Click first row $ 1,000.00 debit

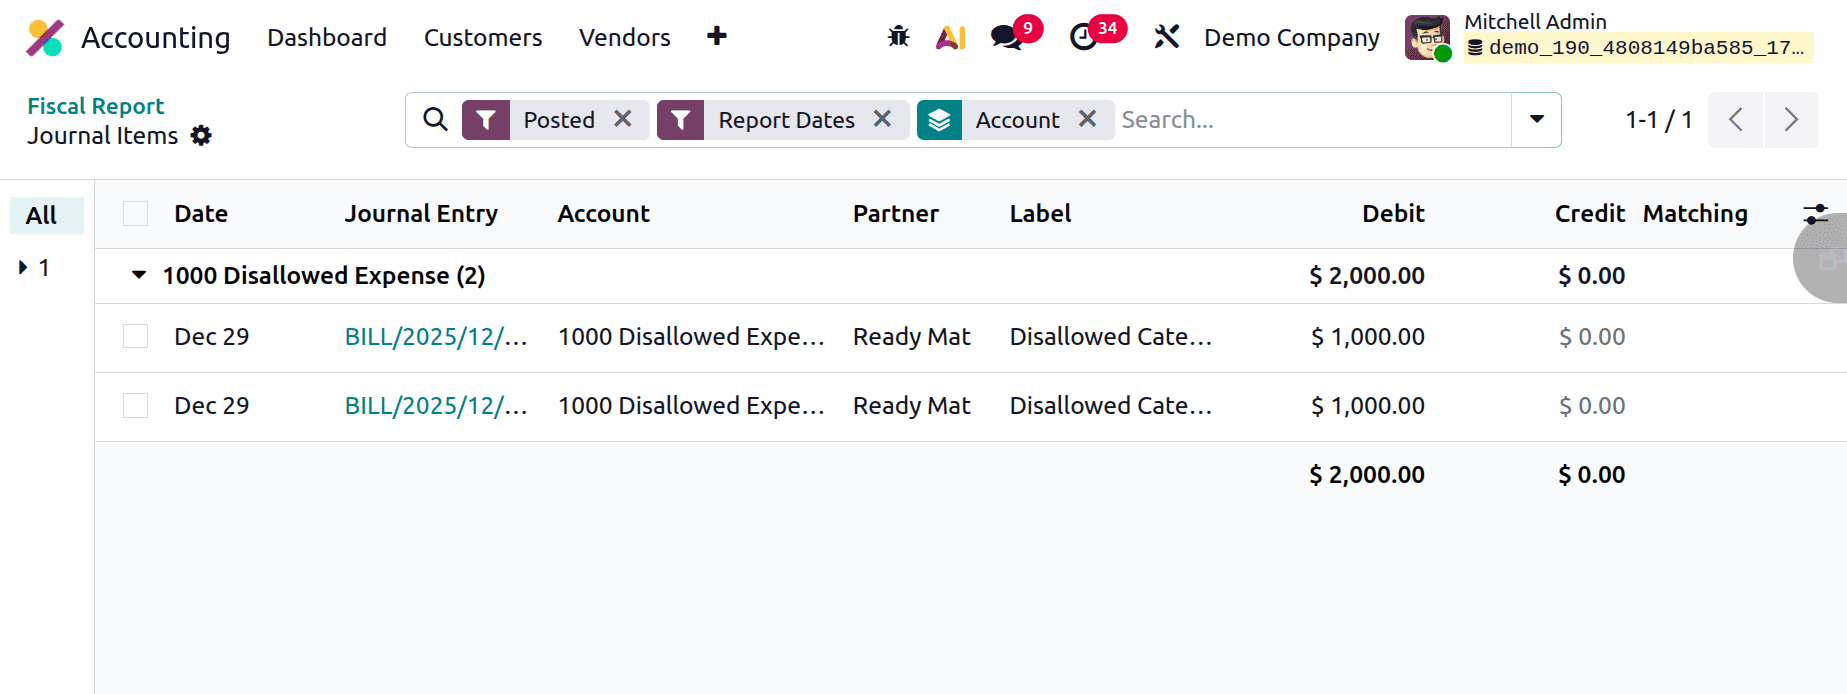point(1367,337)
